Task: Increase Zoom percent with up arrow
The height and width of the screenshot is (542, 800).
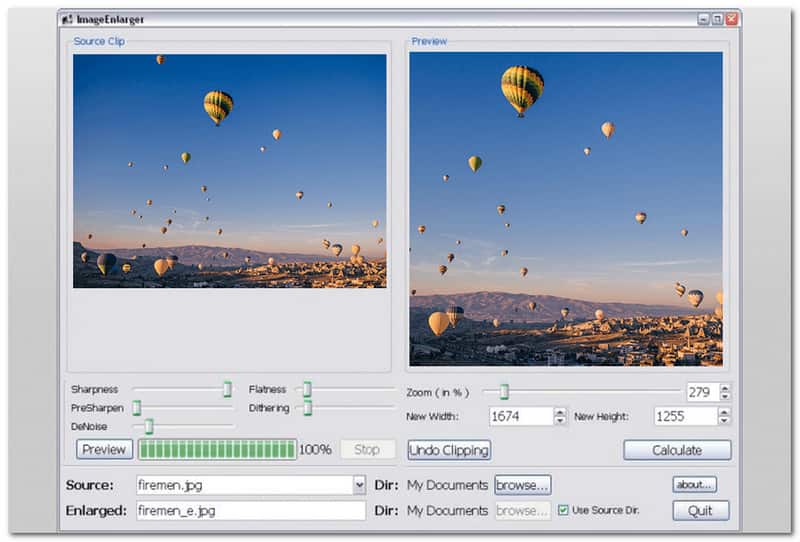Action: click(724, 388)
